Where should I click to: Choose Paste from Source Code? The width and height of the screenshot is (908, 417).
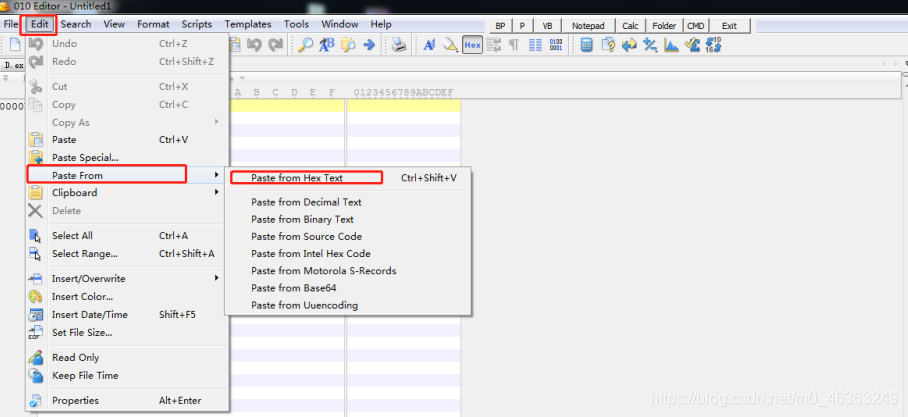[349, 236]
